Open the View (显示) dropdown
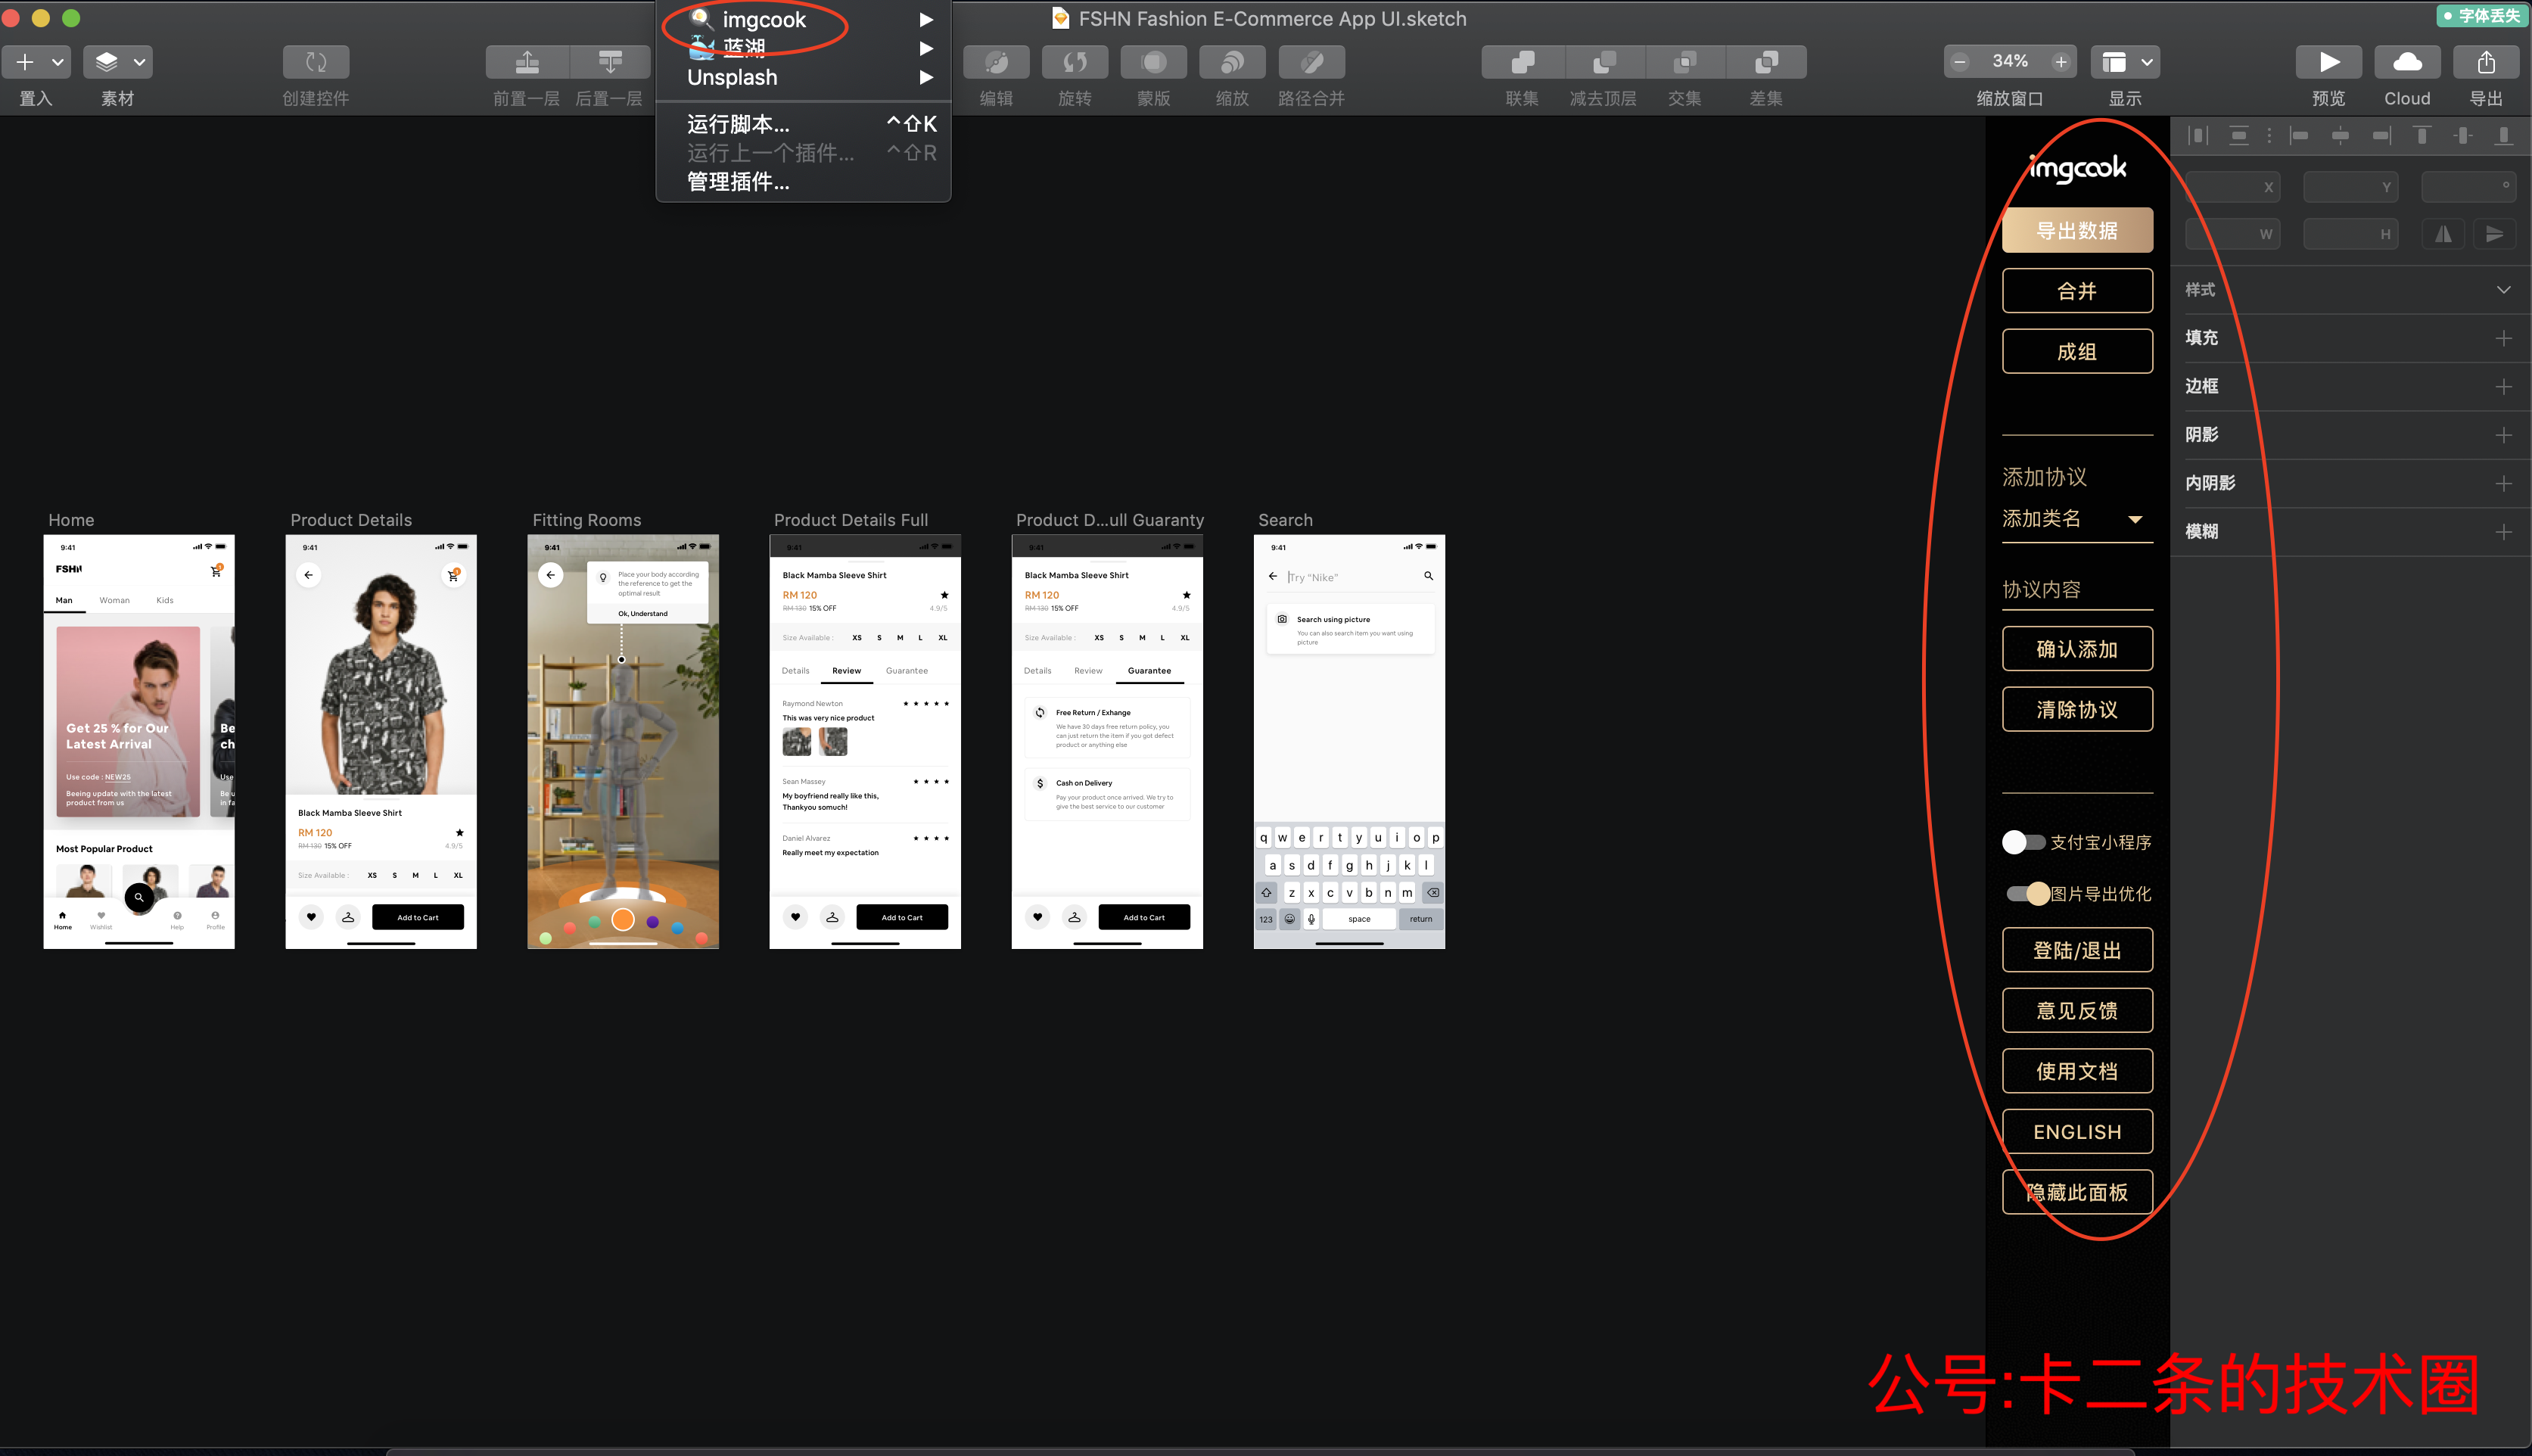 [2126, 62]
